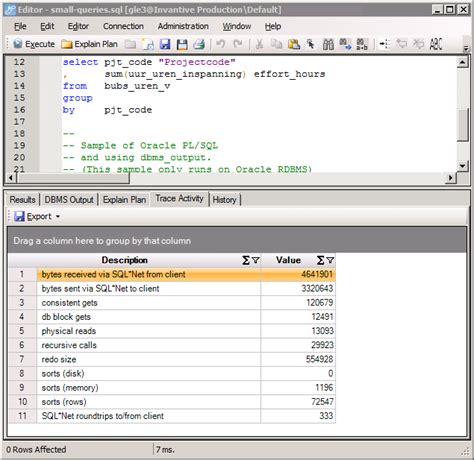This screenshot has width=474, height=460.
Task: Click the Undo arrow icon
Action: [x=220, y=44]
